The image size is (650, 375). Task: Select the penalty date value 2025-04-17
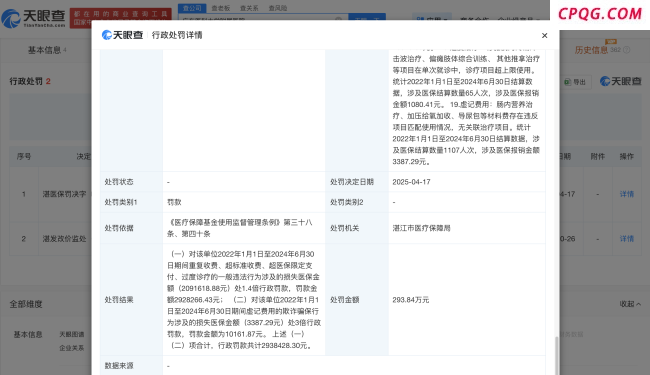pos(411,182)
